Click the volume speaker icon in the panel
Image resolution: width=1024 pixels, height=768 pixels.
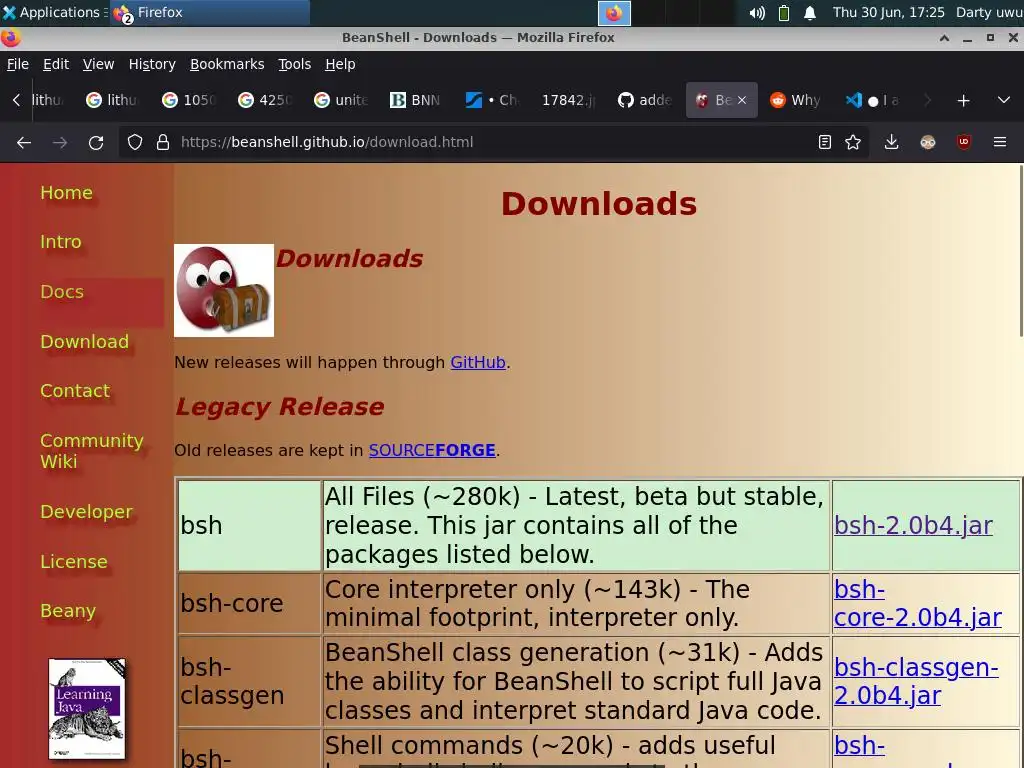pyautogui.click(x=757, y=12)
